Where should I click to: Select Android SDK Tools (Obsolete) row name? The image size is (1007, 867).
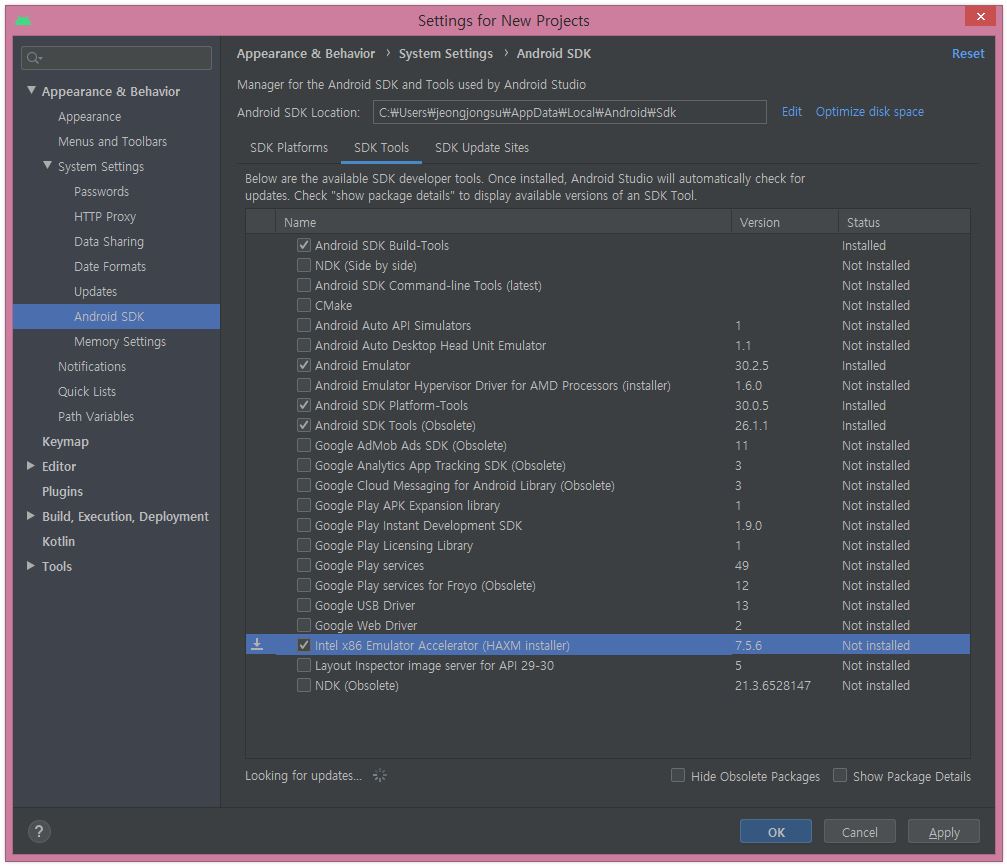tap(395, 425)
